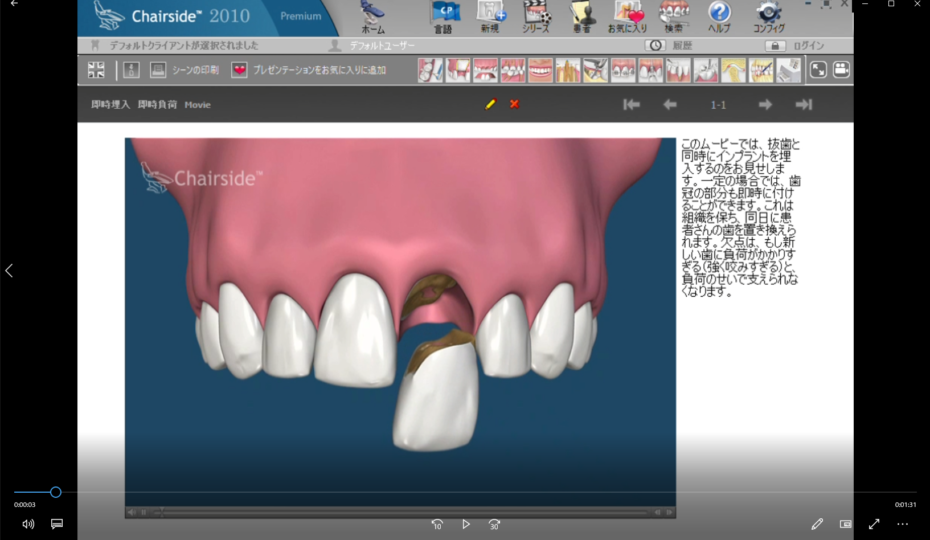Jump to first slide arrow

pos(632,104)
